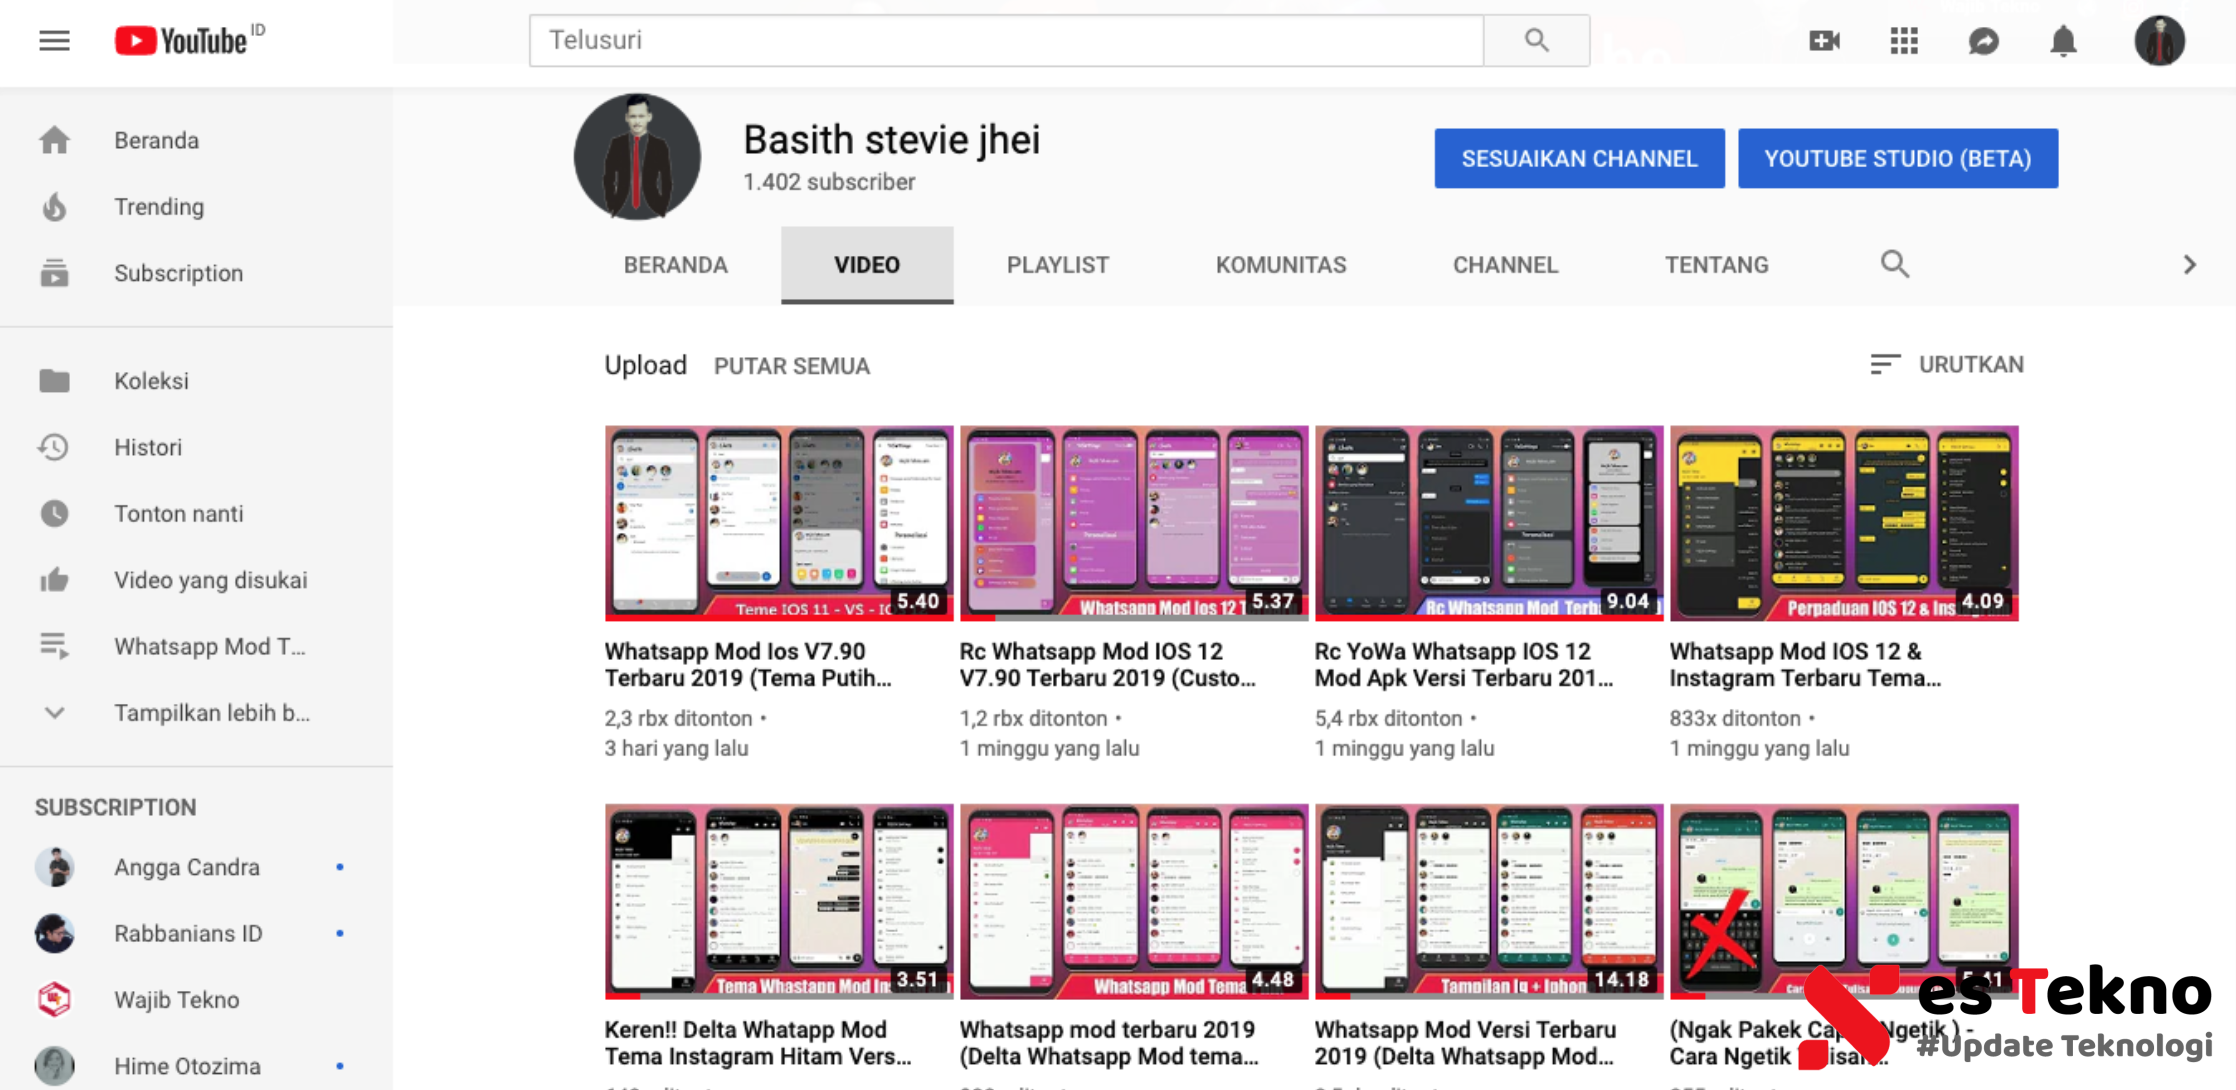Click the create video camera icon
Viewport: 2236px width, 1090px height.
[1824, 41]
